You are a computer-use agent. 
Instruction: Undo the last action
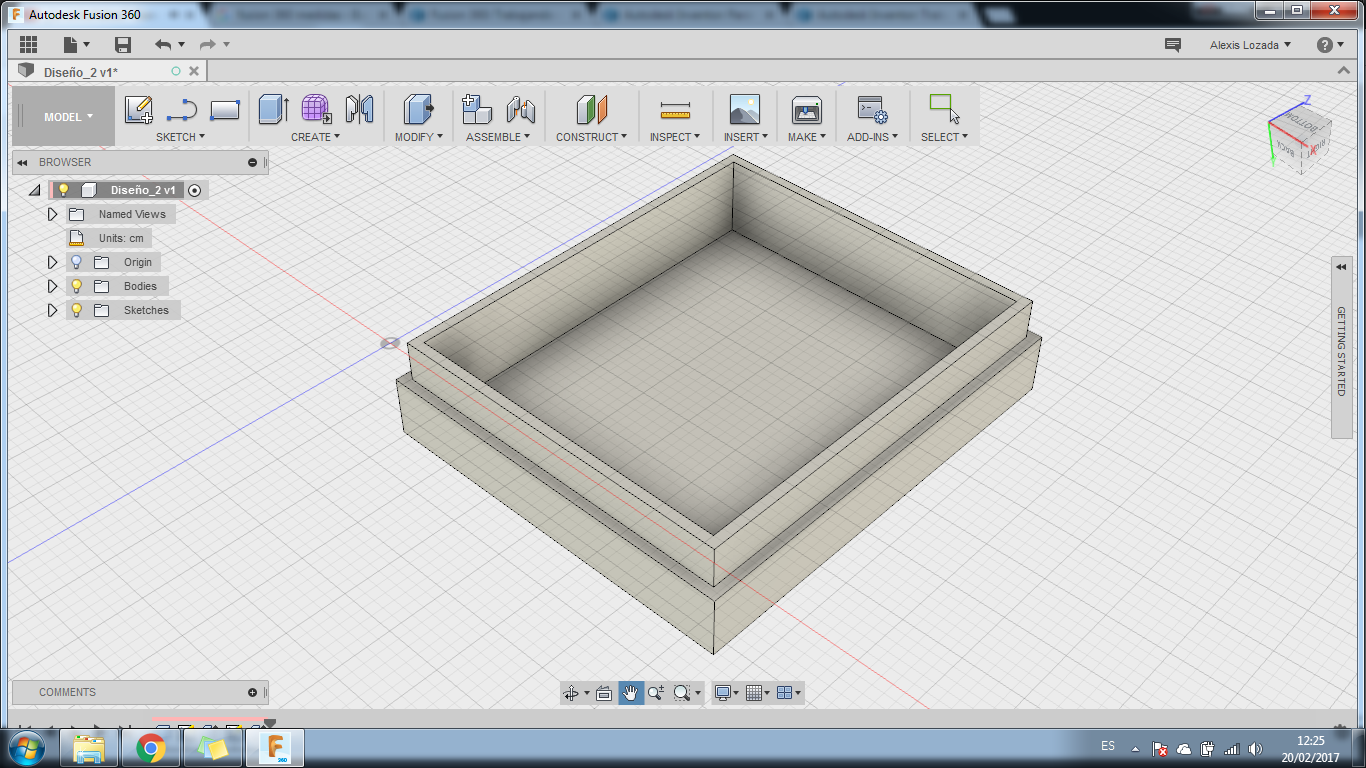[x=163, y=45]
